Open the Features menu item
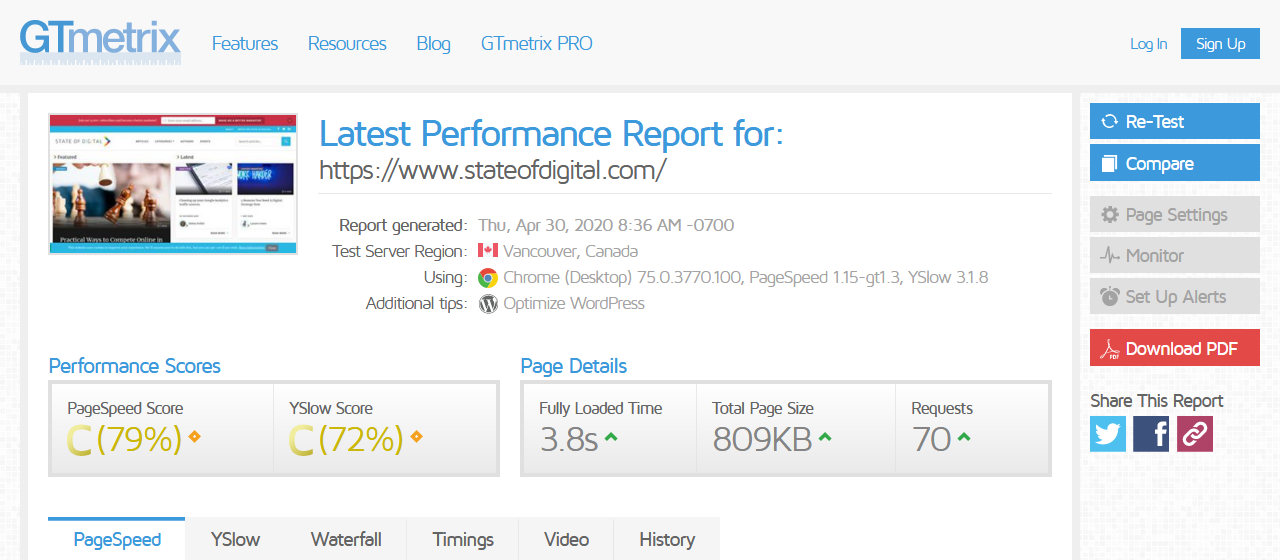Screen dimensions: 1280x560 pyautogui.click(x=245, y=44)
